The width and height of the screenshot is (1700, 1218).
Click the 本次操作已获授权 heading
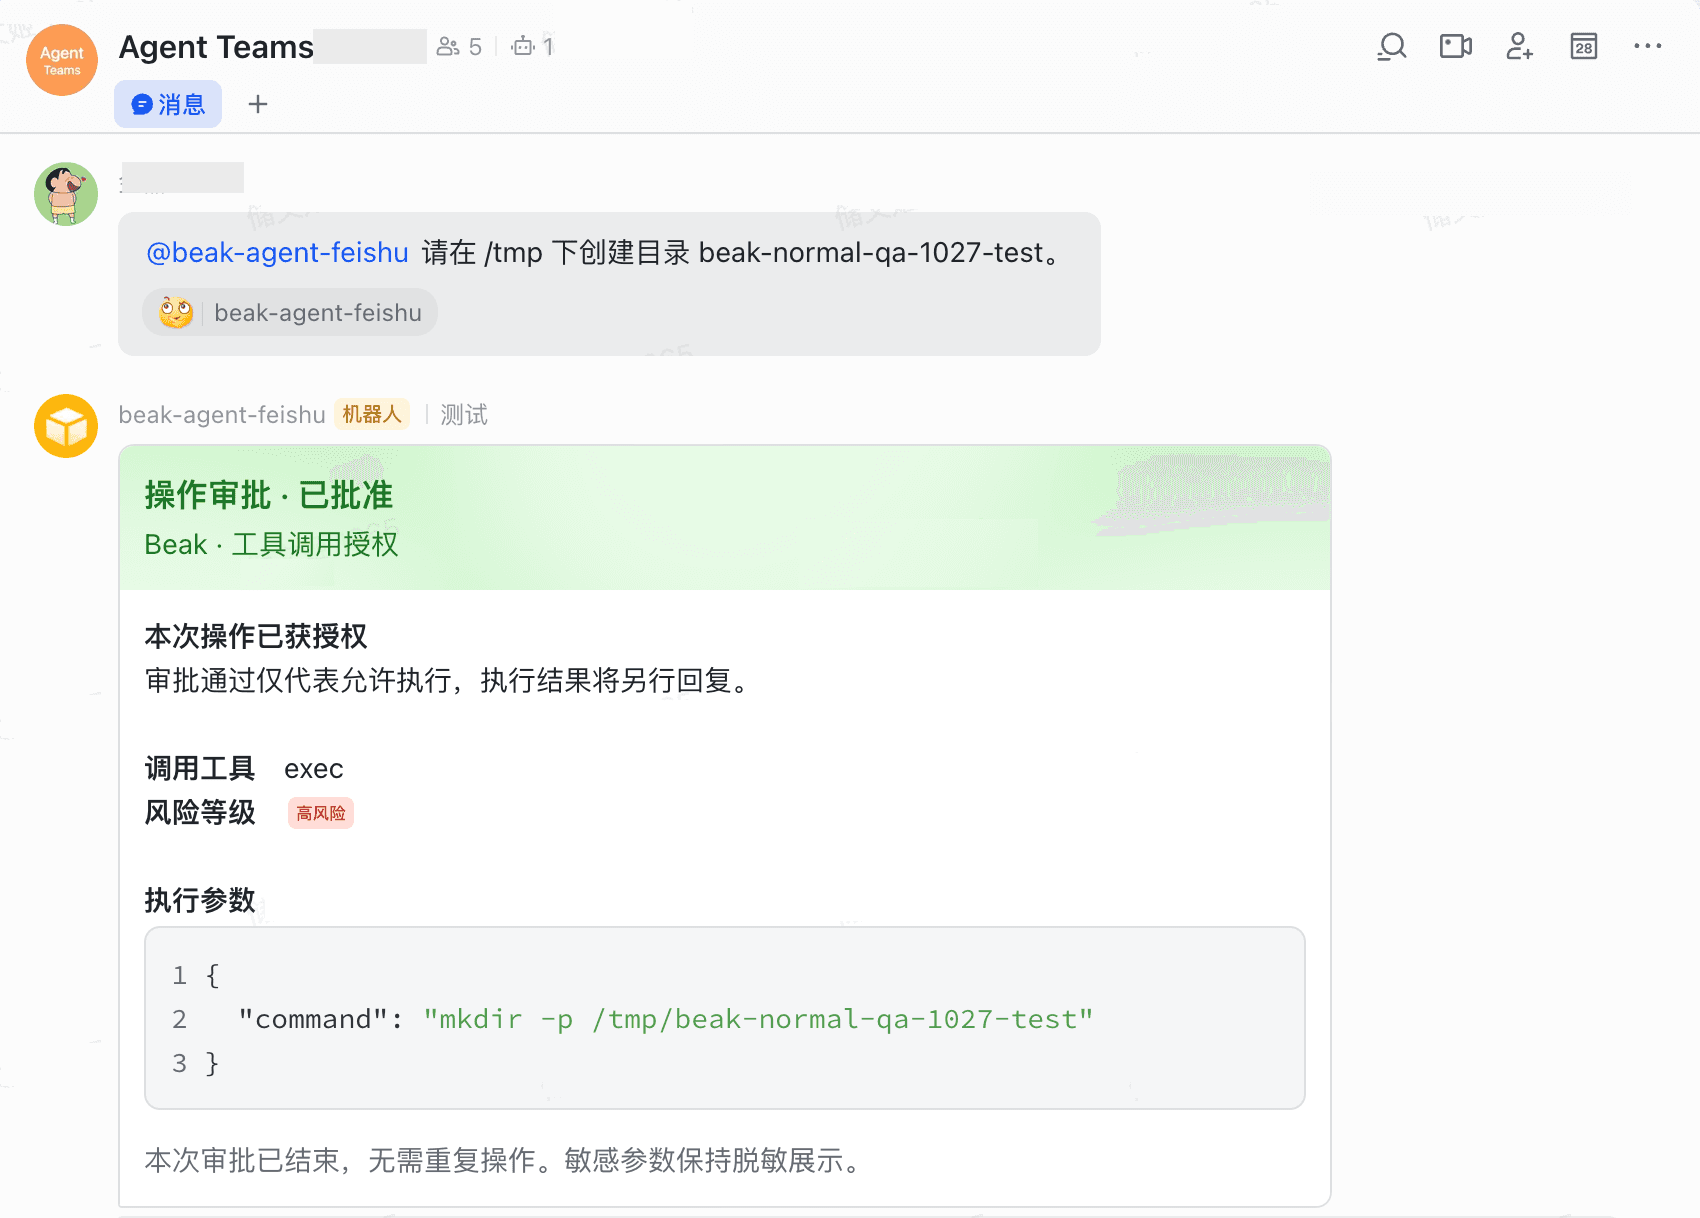pos(255,636)
